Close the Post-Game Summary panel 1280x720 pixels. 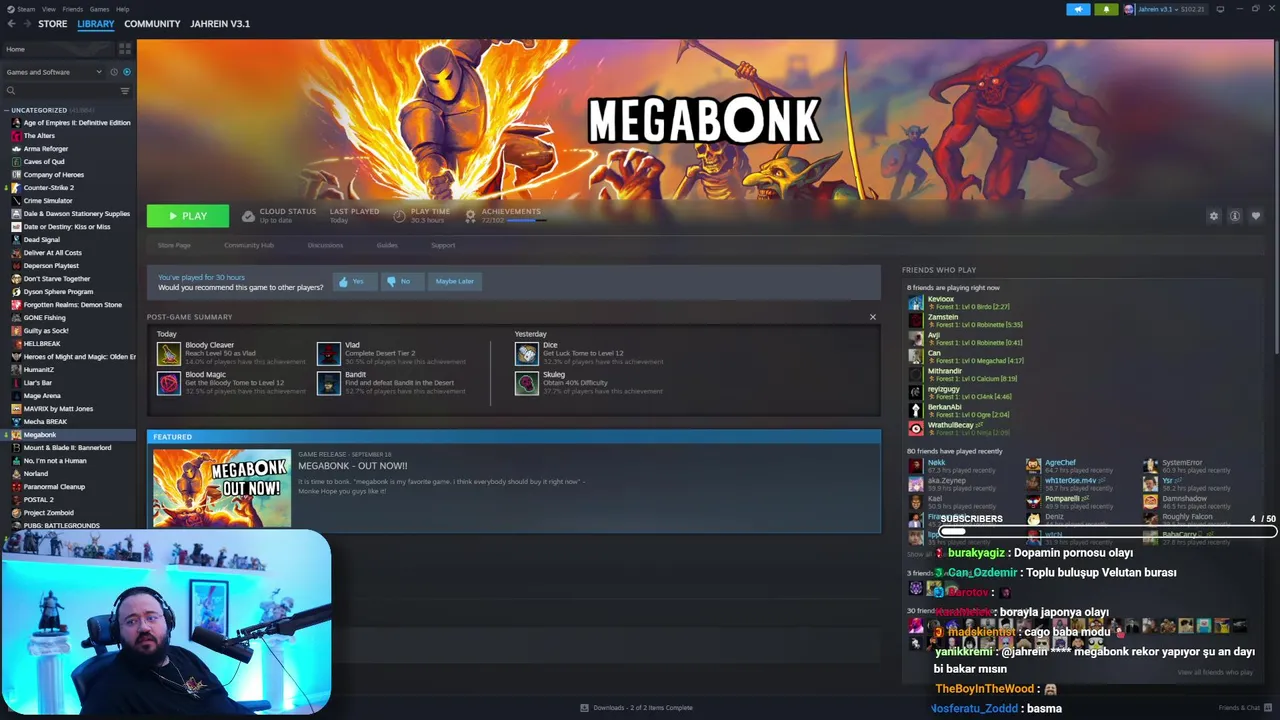(872, 317)
